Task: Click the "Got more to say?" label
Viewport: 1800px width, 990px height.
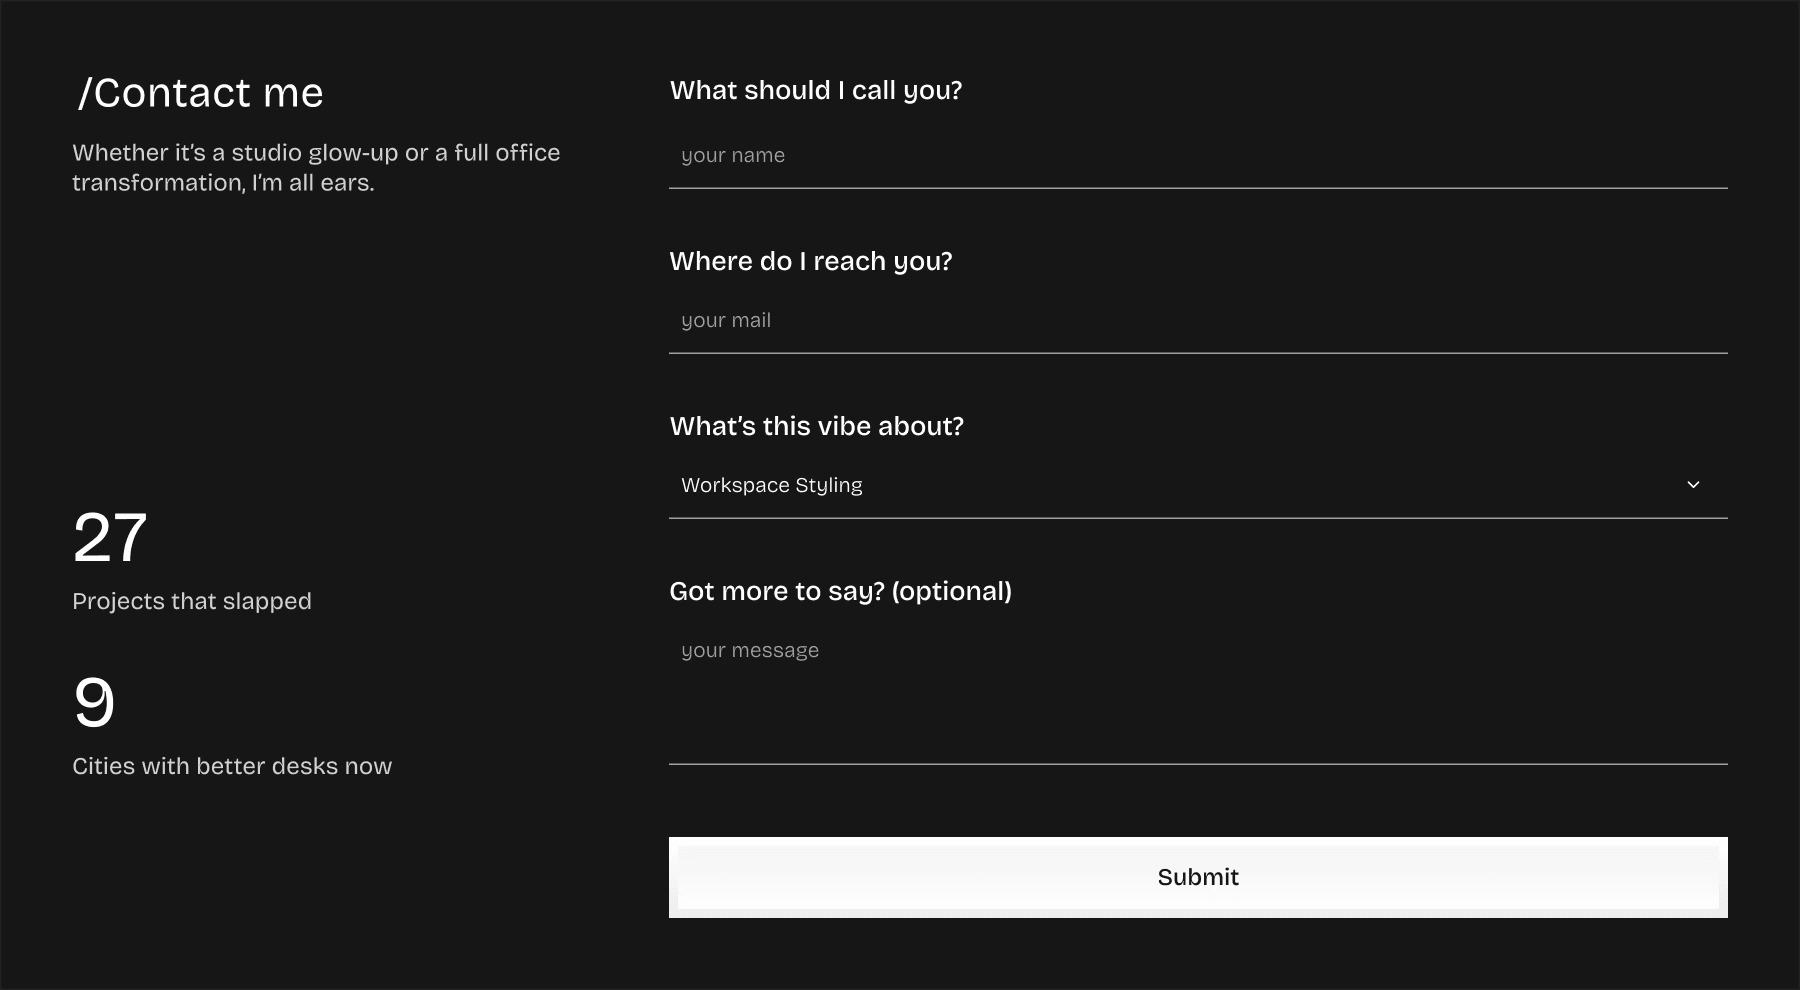Action: click(x=840, y=591)
